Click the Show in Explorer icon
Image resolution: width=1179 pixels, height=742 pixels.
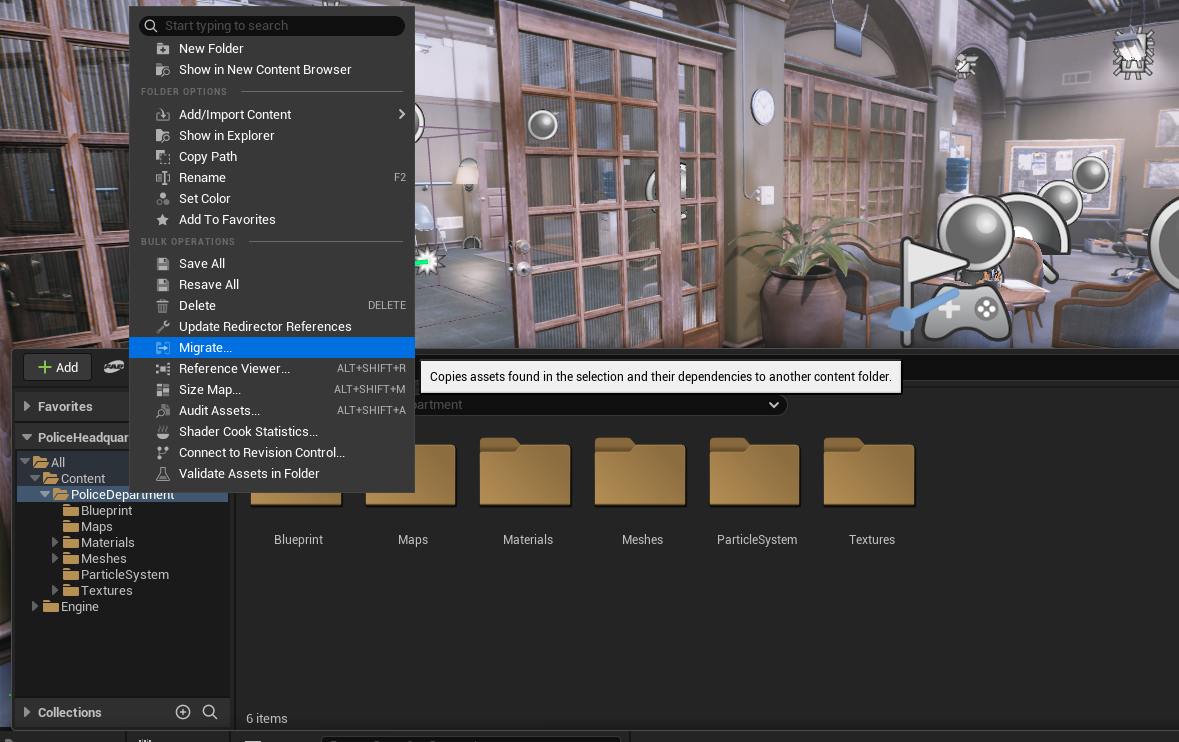point(162,136)
